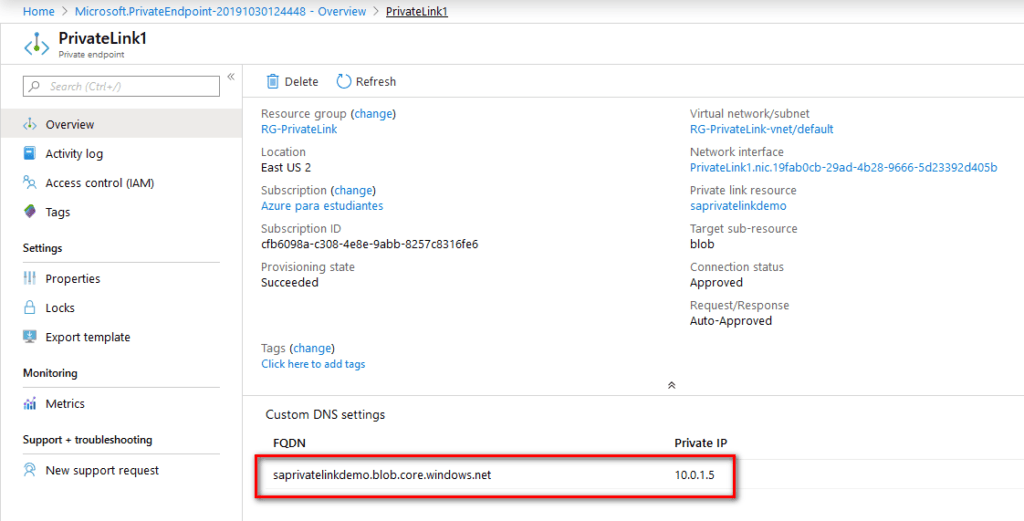Change the resource group link
This screenshot has width=1024, height=521.
pos(374,114)
